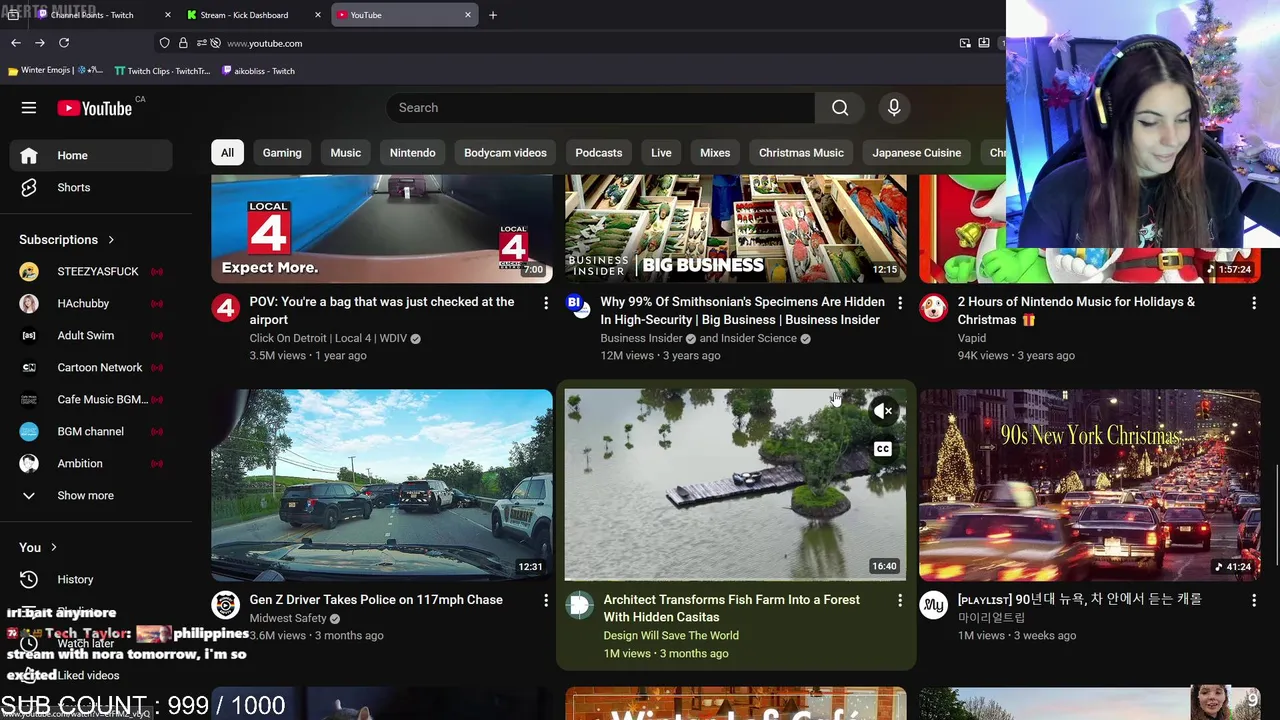This screenshot has width=1280, height=720.
Task: Open Smithsonian Big Business thumbnail
Action: (736, 229)
